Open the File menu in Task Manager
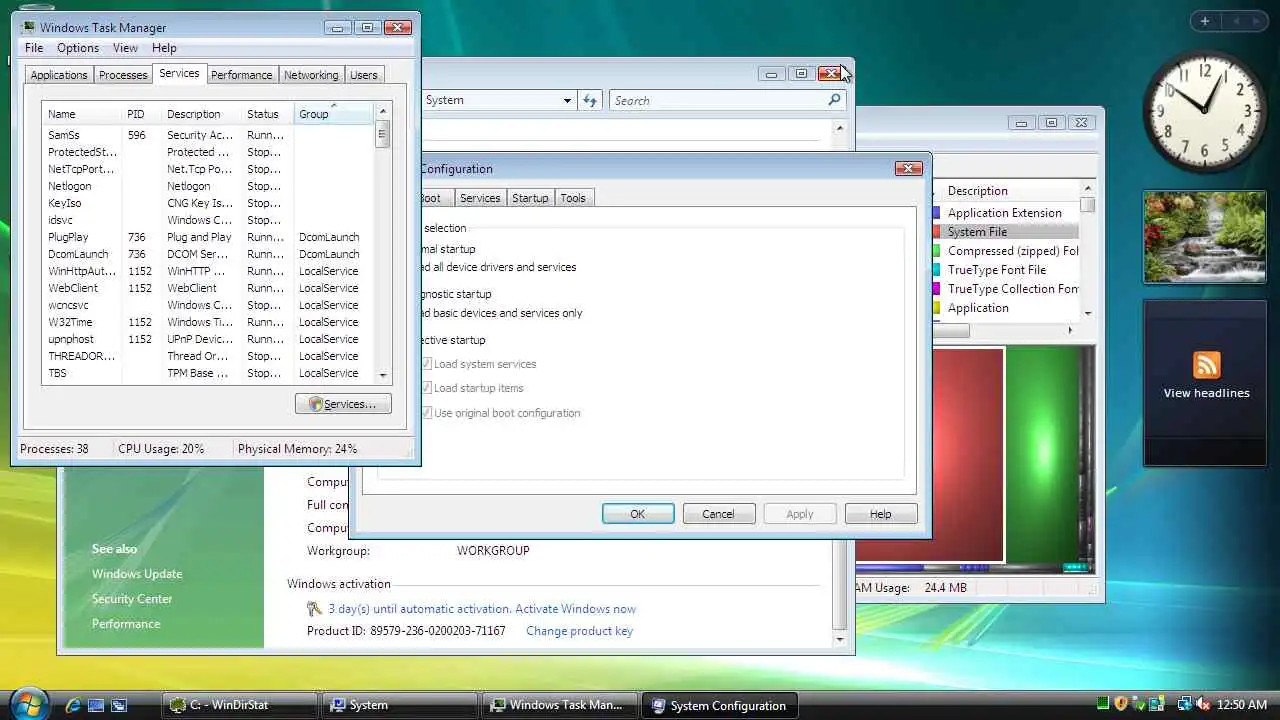 point(34,48)
